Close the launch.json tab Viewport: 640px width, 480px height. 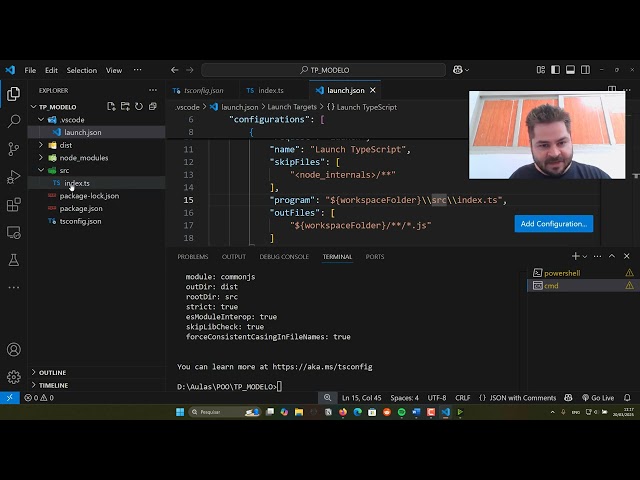373,90
